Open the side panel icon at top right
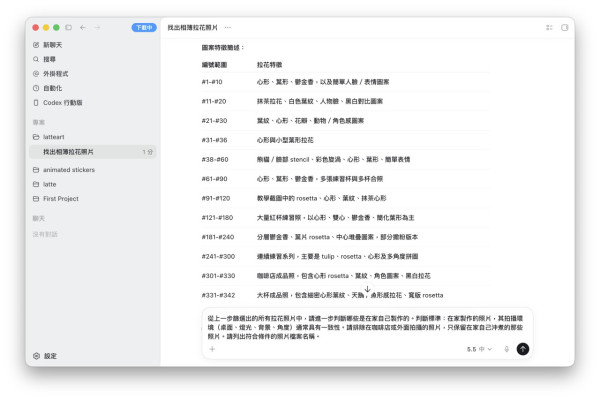Viewport: 600px width, 400px height. tap(564, 28)
